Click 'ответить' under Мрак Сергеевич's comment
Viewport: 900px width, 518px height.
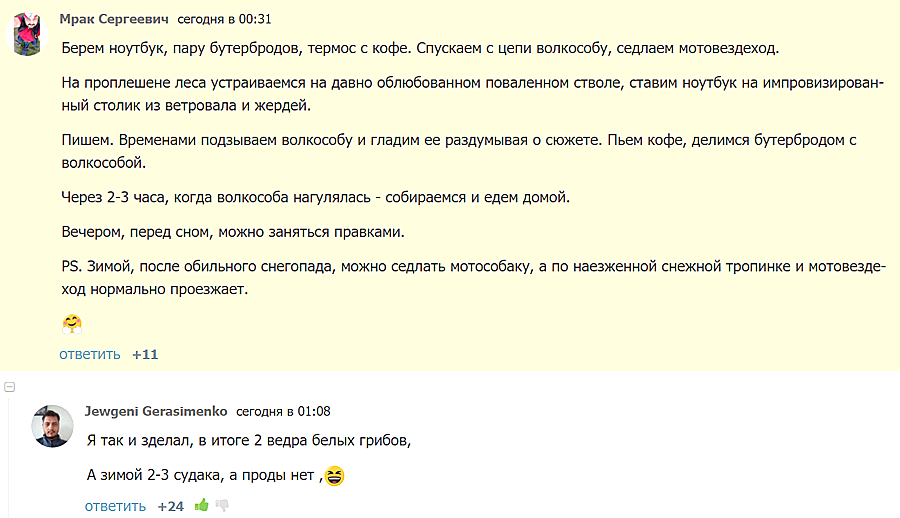point(89,354)
